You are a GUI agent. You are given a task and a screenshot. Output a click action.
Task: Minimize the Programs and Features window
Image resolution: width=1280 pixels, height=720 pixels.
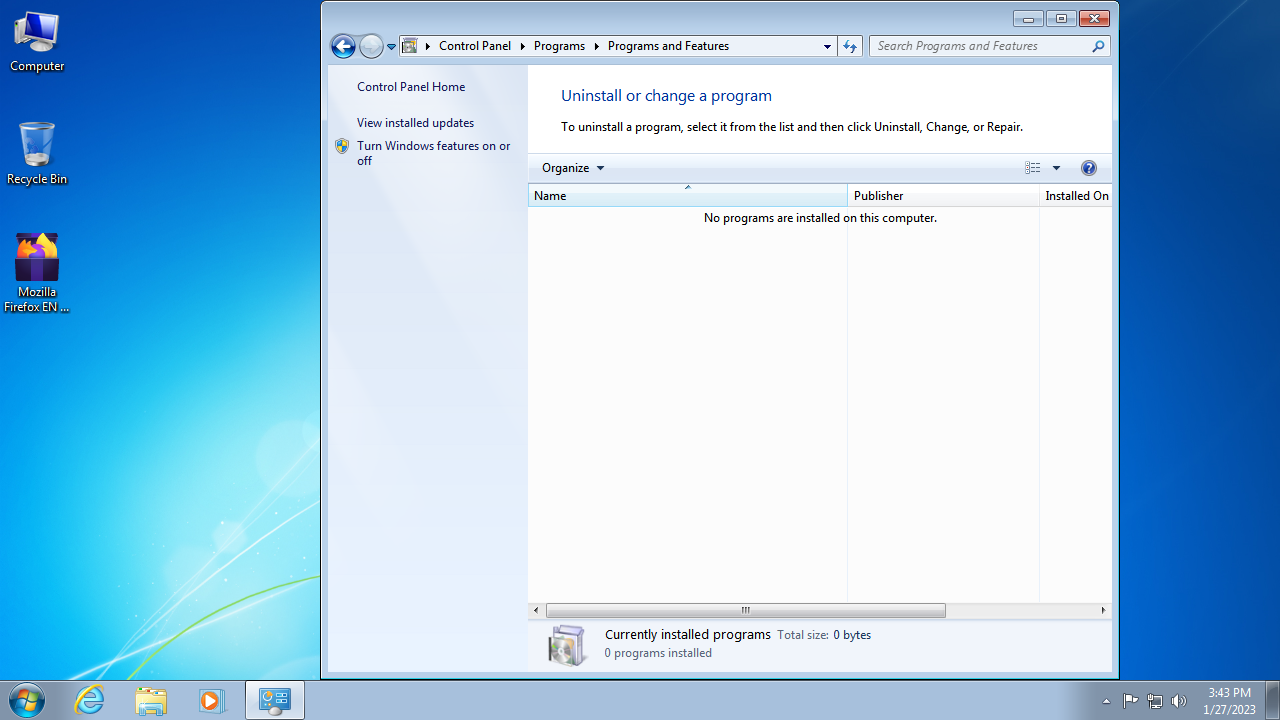click(x=1028, y=18)
